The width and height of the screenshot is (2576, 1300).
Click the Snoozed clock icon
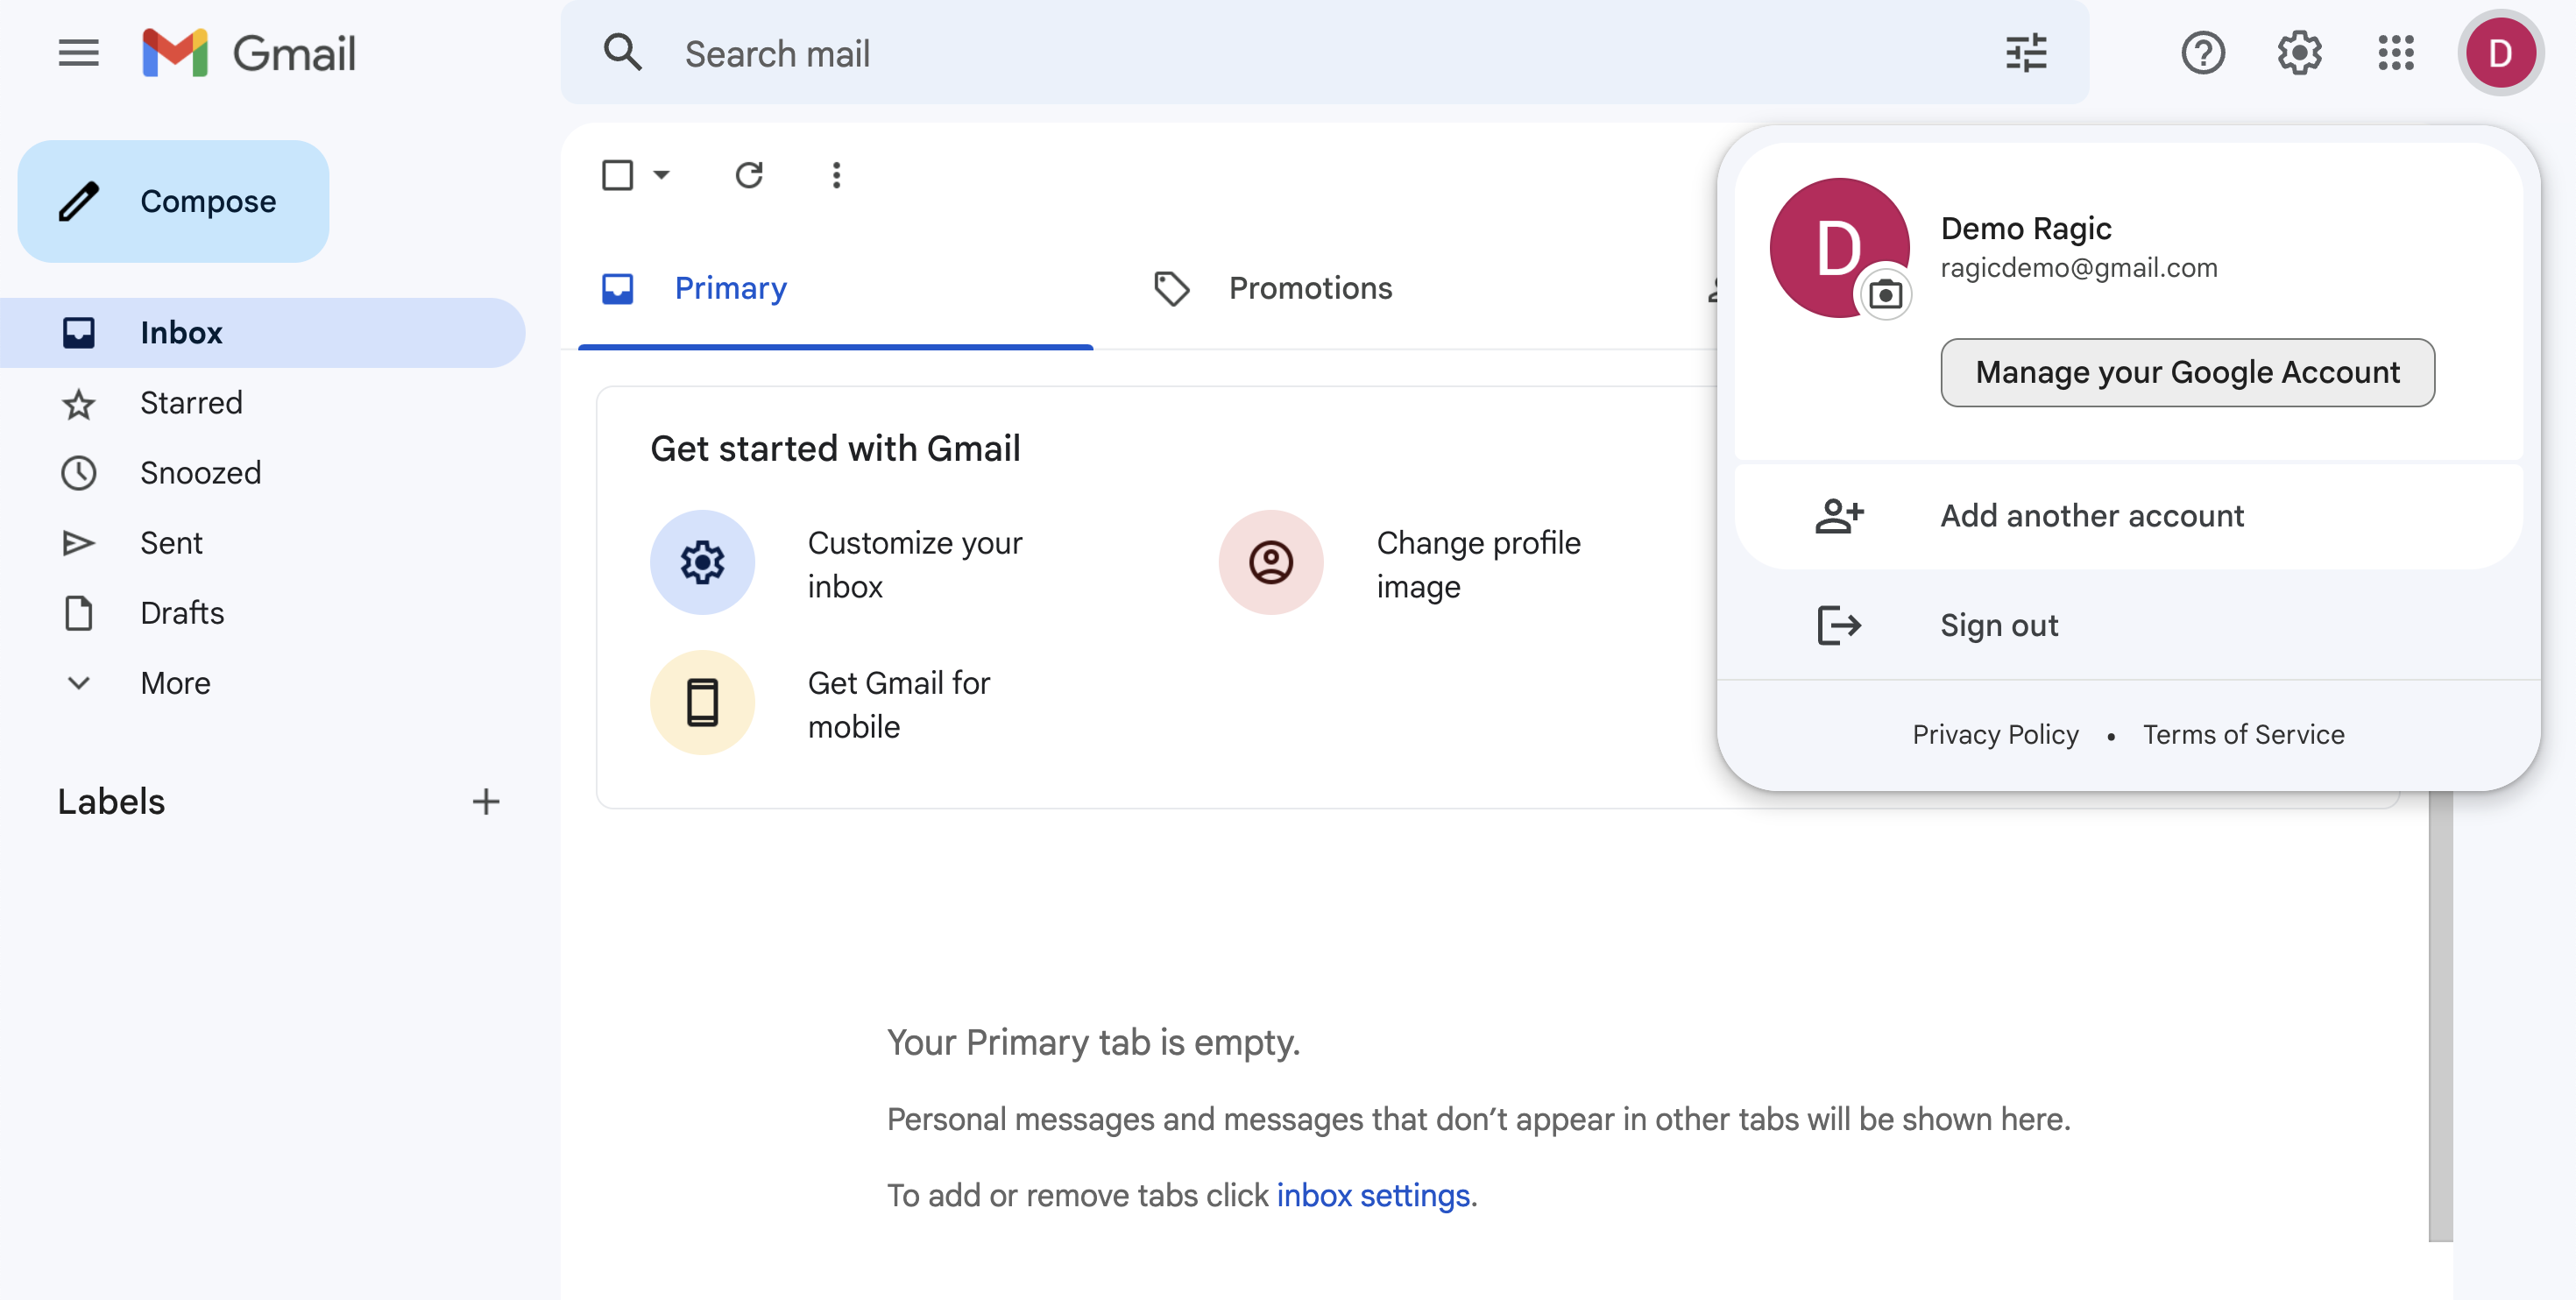point(78,473)
